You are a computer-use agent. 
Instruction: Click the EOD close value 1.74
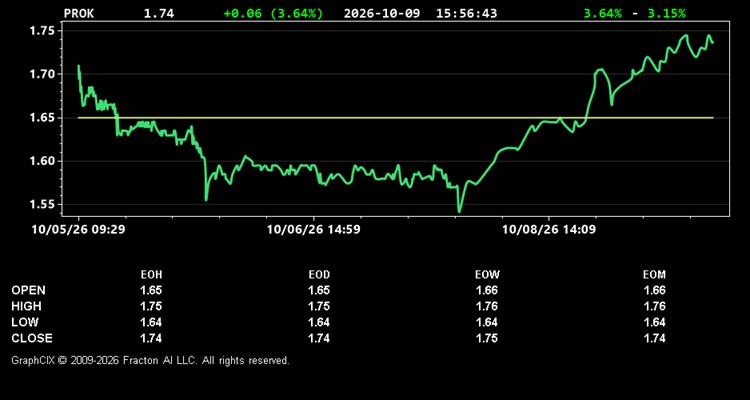[x=319, y=338]
